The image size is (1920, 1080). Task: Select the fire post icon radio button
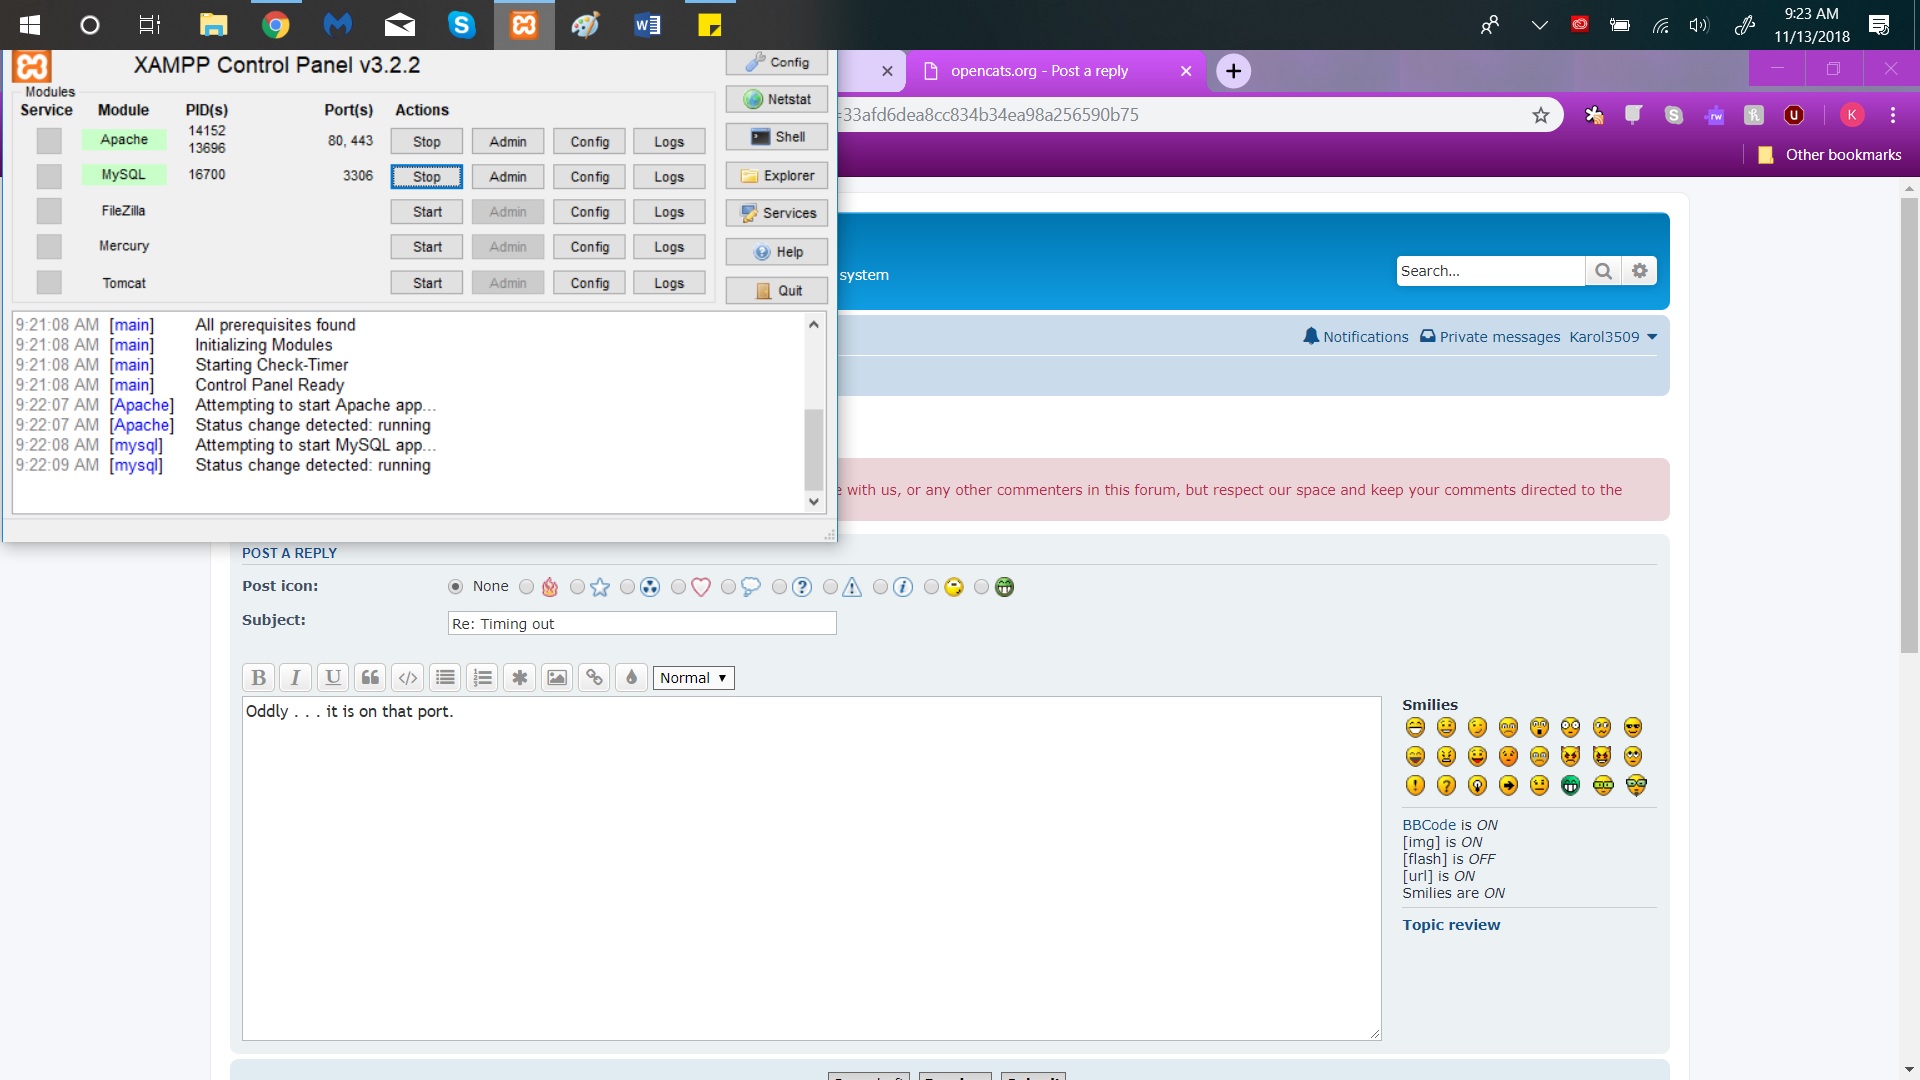pos(526,587)
